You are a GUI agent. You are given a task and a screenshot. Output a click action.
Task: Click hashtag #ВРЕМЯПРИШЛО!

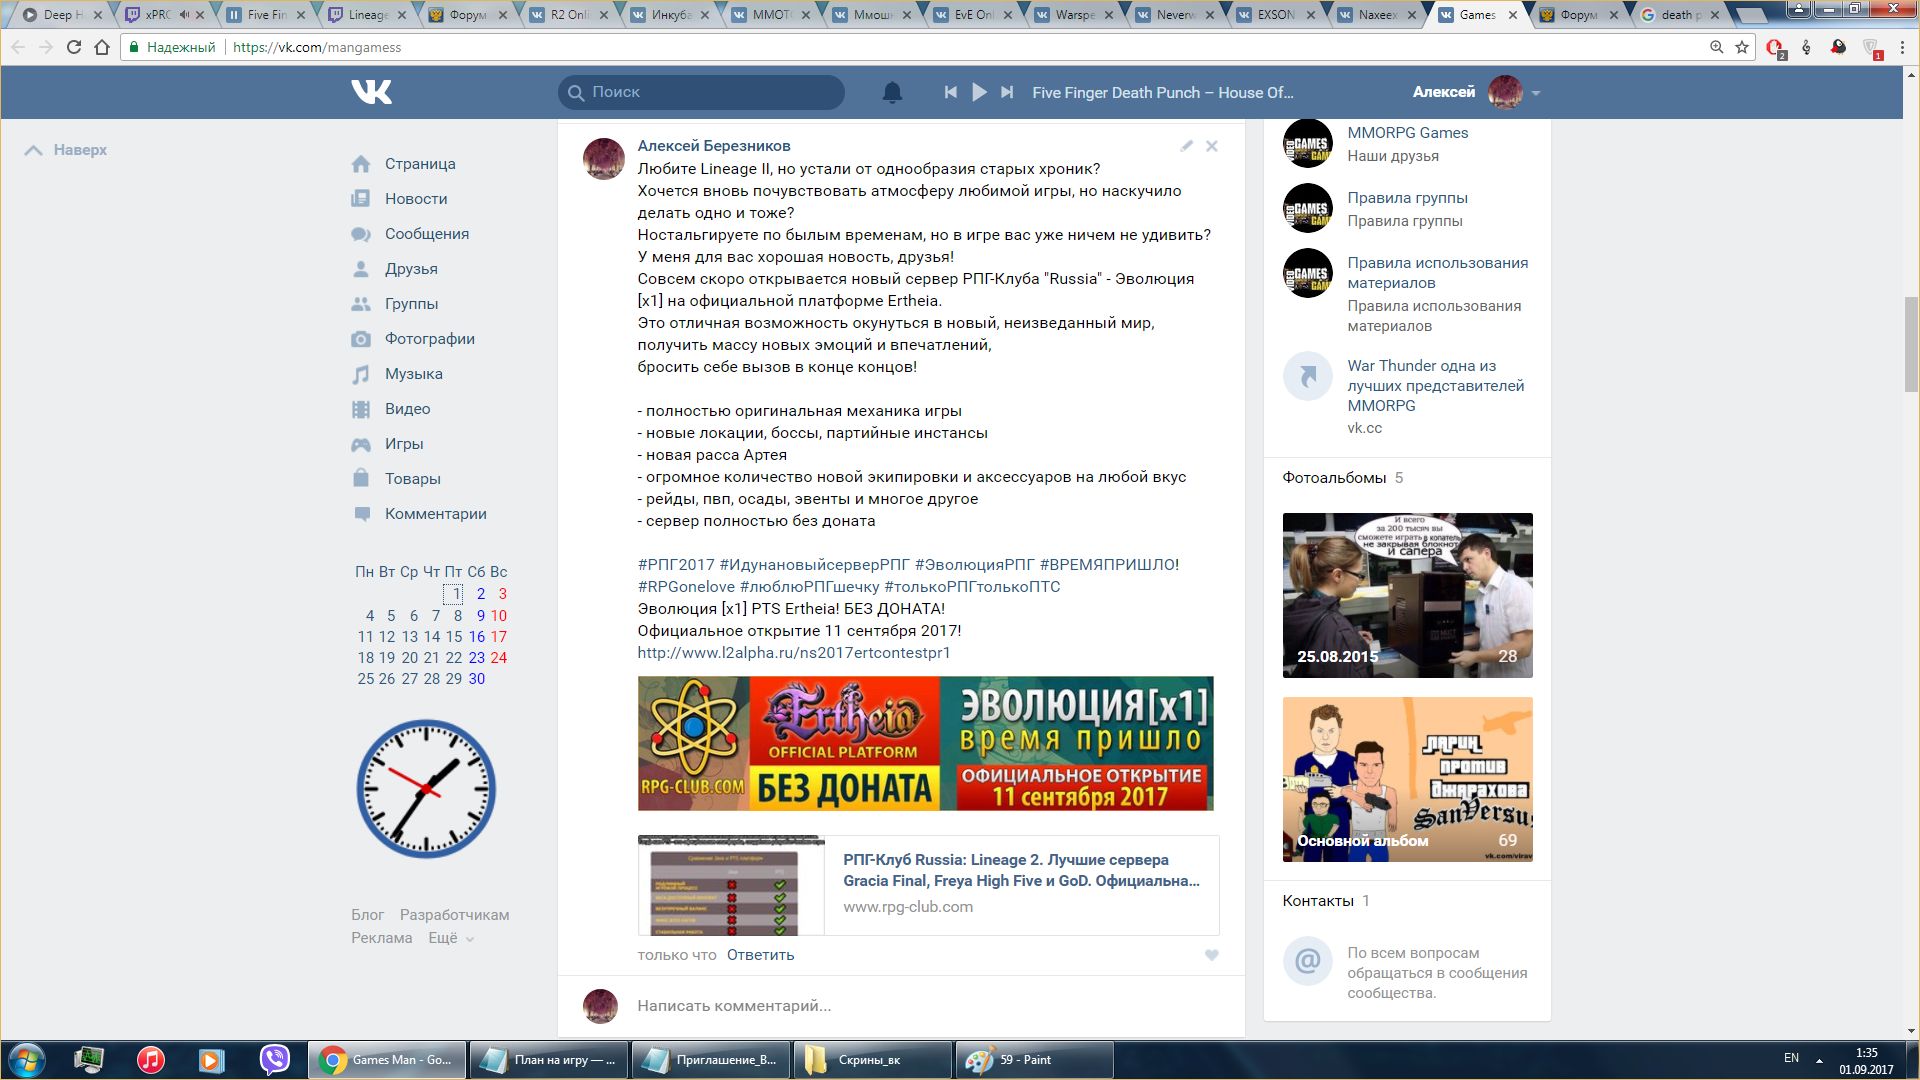pyautogui.click(x=1109, y=565)
